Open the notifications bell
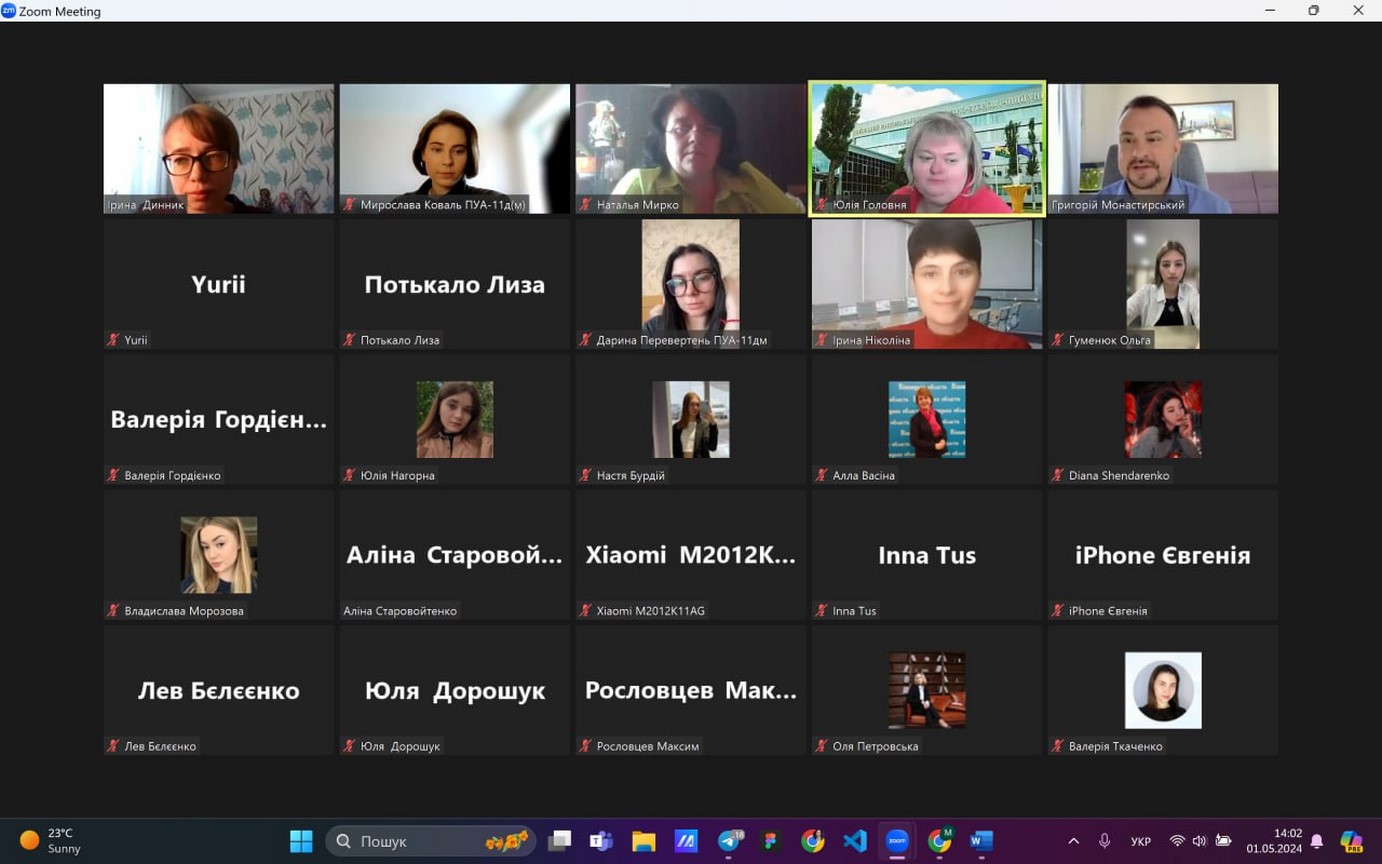The width and height of the screenshot is (1382, 864). click(x=1317, y=841)
